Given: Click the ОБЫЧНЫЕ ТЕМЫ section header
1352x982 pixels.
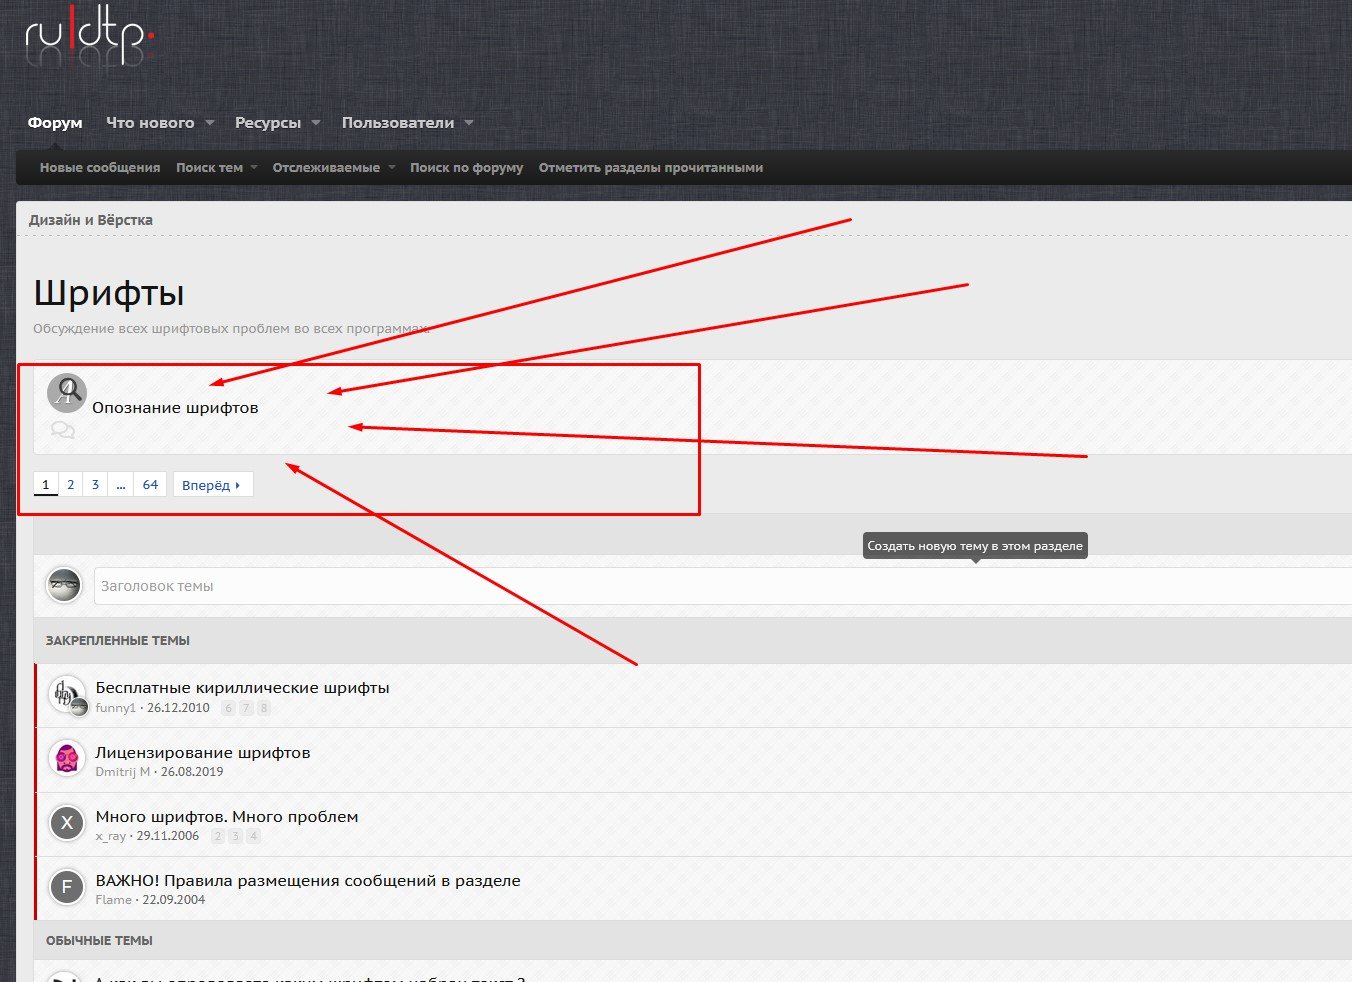Looking at the screenshot, I should click(x=99, y=941).
